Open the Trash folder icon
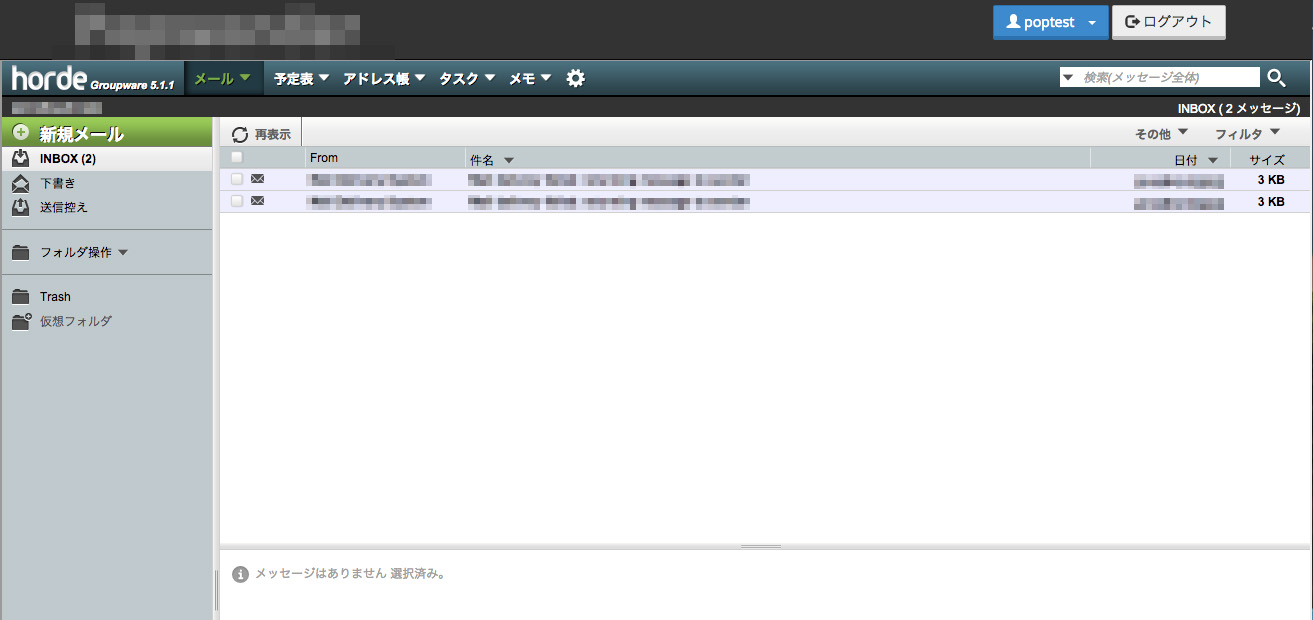This screenshot has width=1313, height=620. tap(21, 297)
